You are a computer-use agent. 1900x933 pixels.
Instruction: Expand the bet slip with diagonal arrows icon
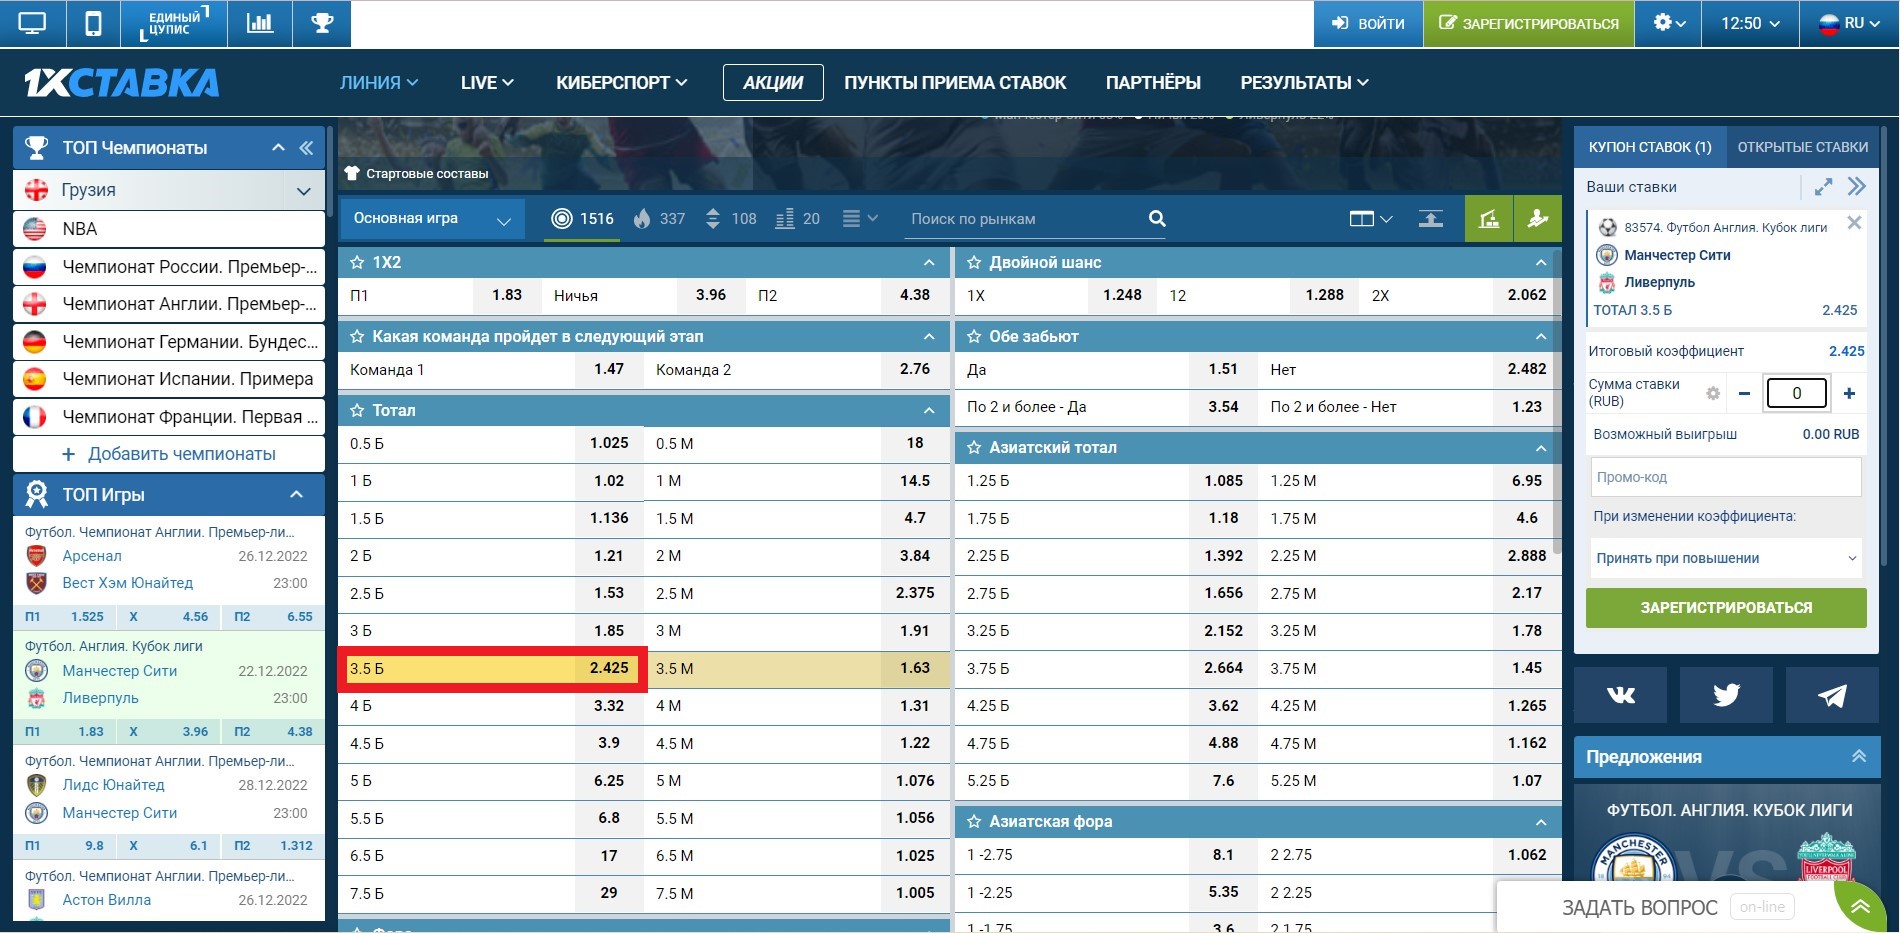[x=1824, y=187]
